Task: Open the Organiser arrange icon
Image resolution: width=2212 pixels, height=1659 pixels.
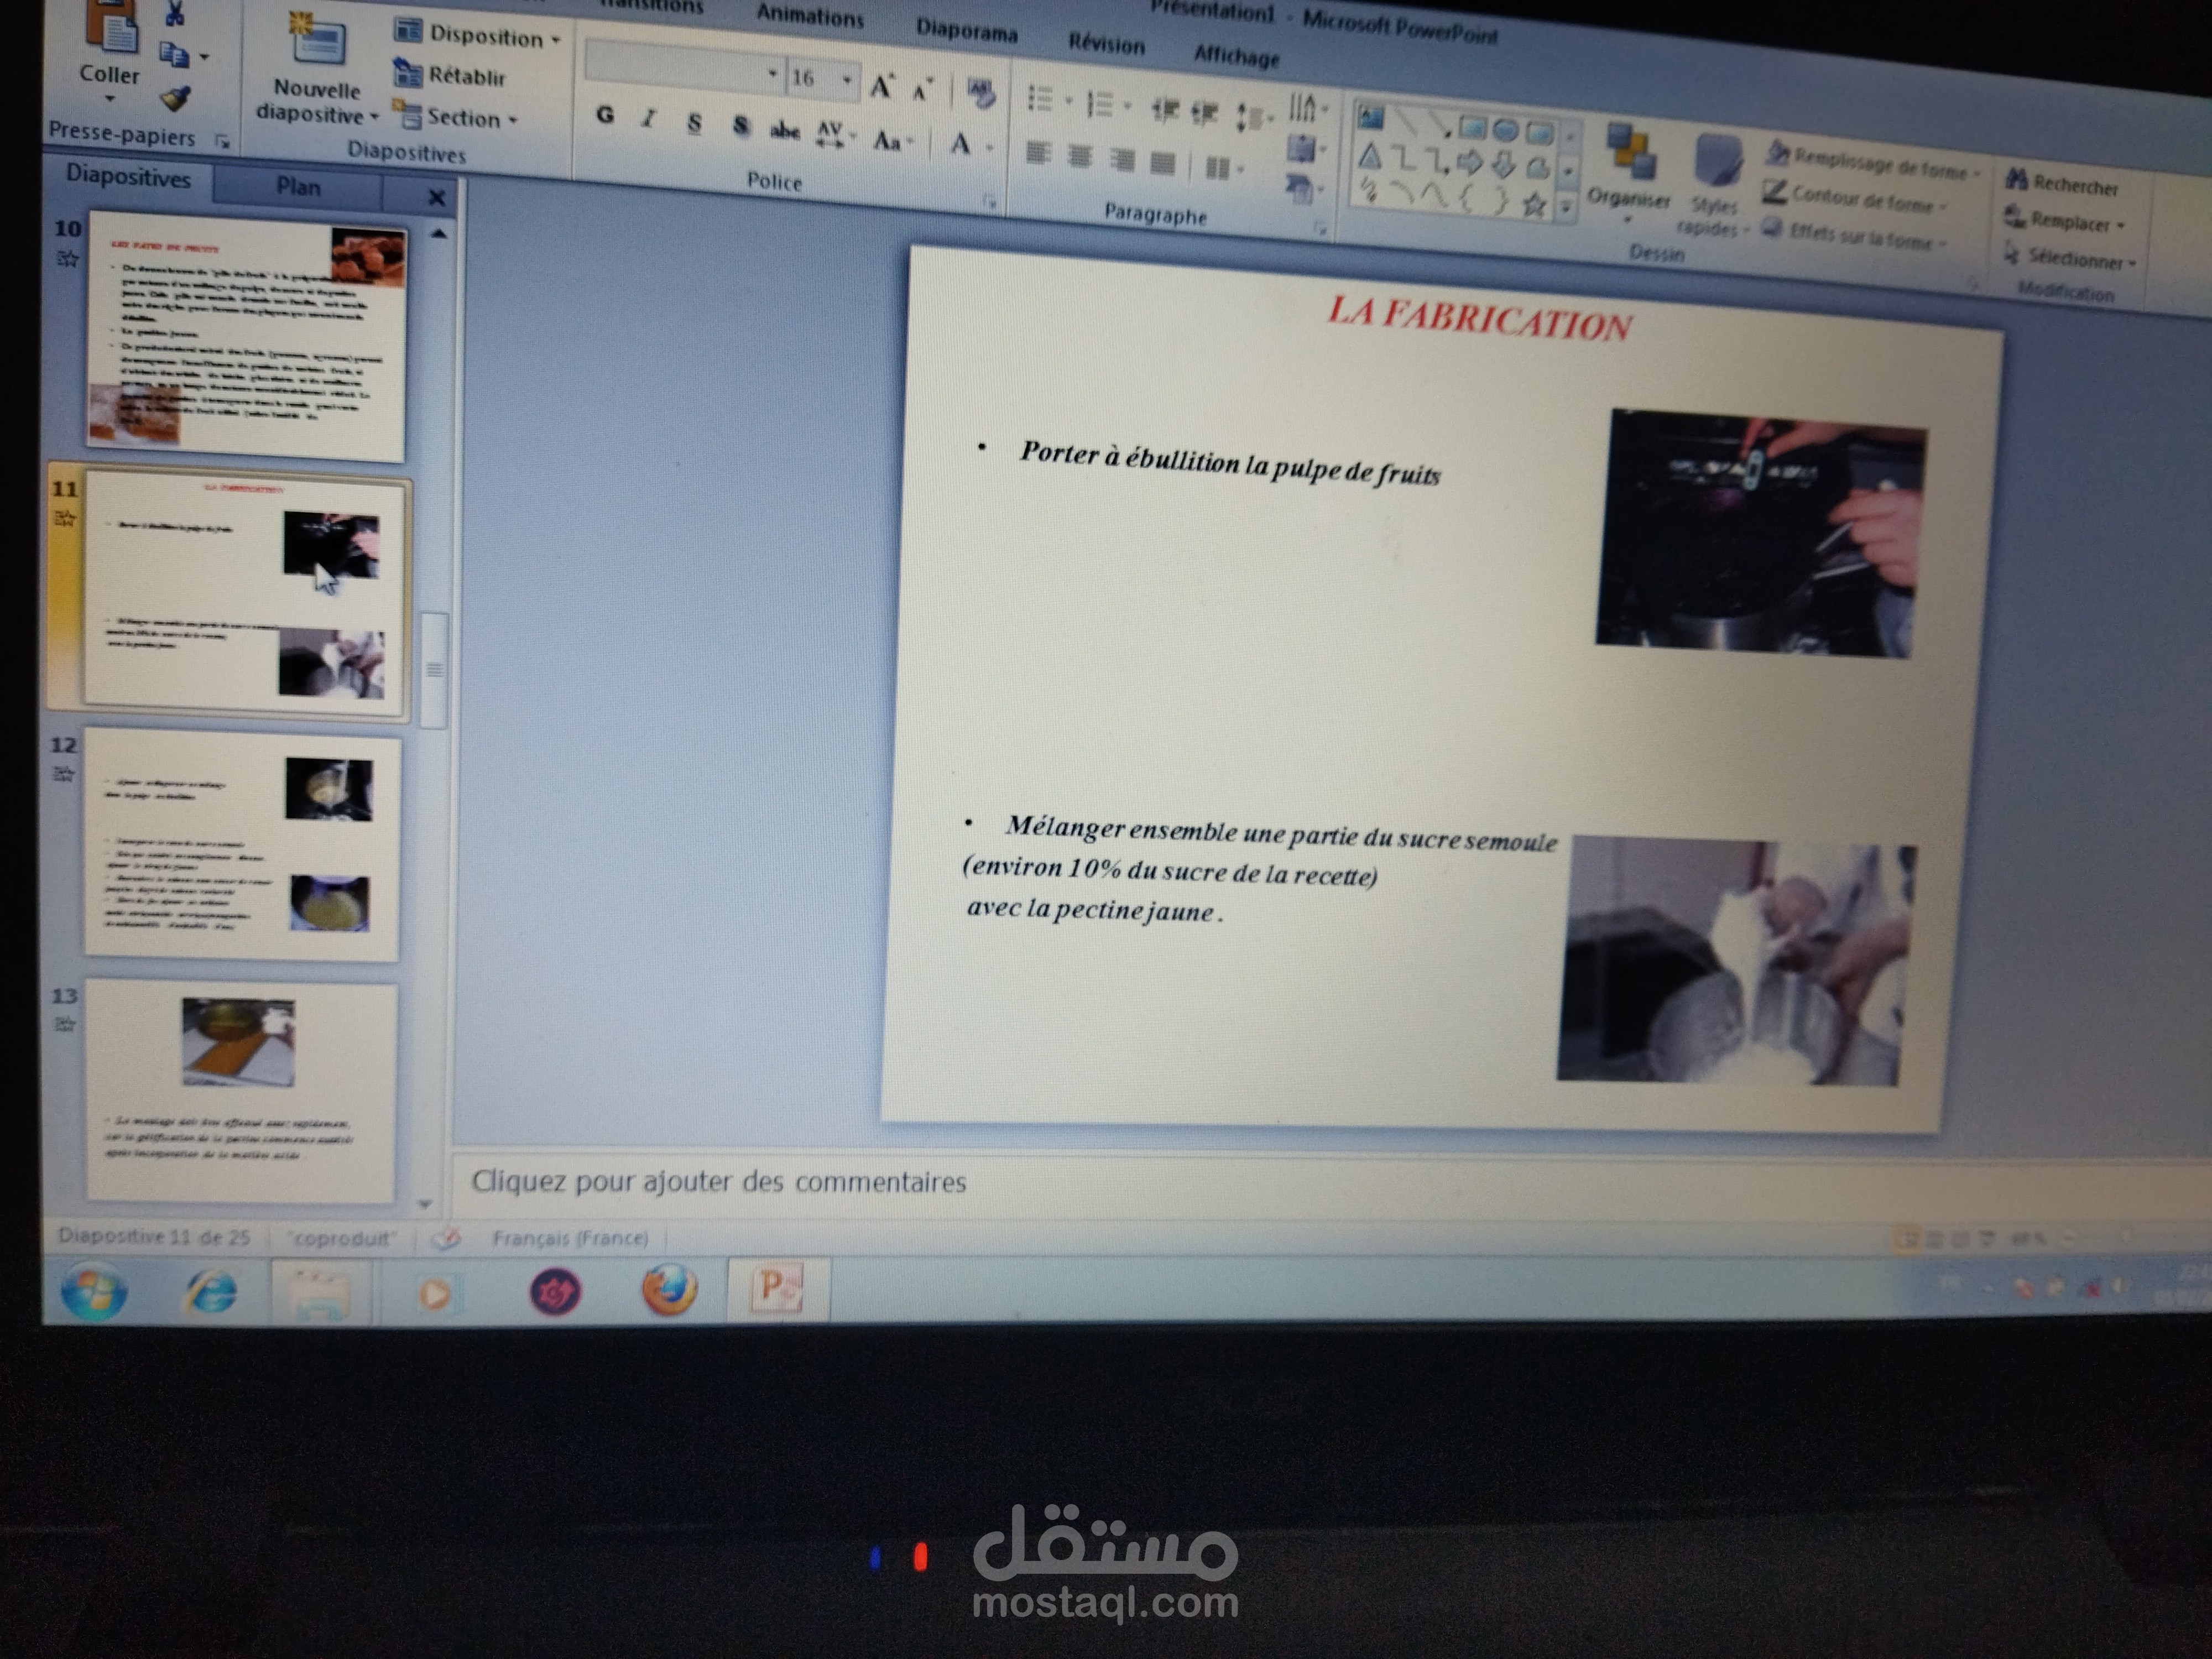Action: pos(1632,152)
